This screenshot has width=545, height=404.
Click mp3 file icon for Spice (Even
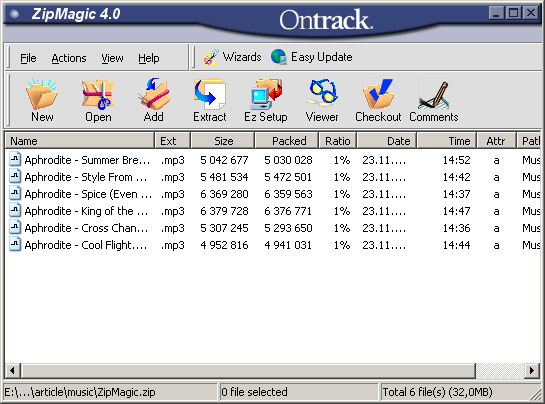[15, 193]
